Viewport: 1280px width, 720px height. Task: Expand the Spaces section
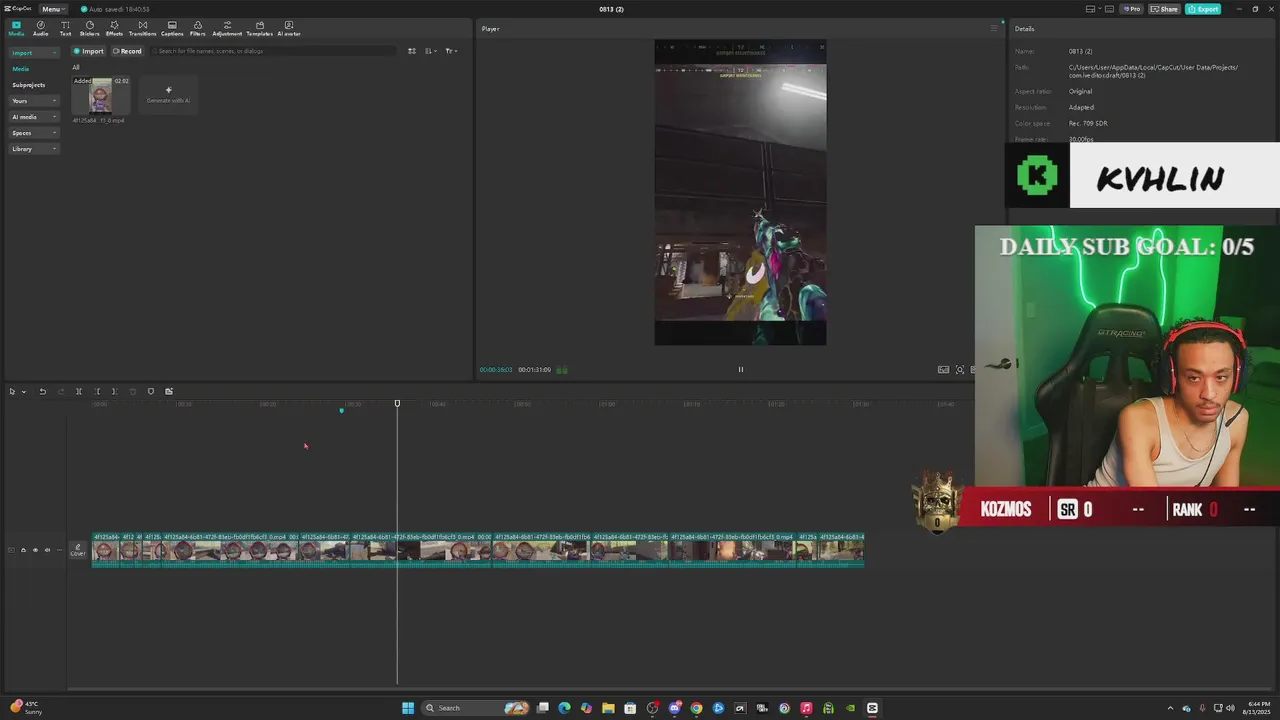(x=34, y=133)
